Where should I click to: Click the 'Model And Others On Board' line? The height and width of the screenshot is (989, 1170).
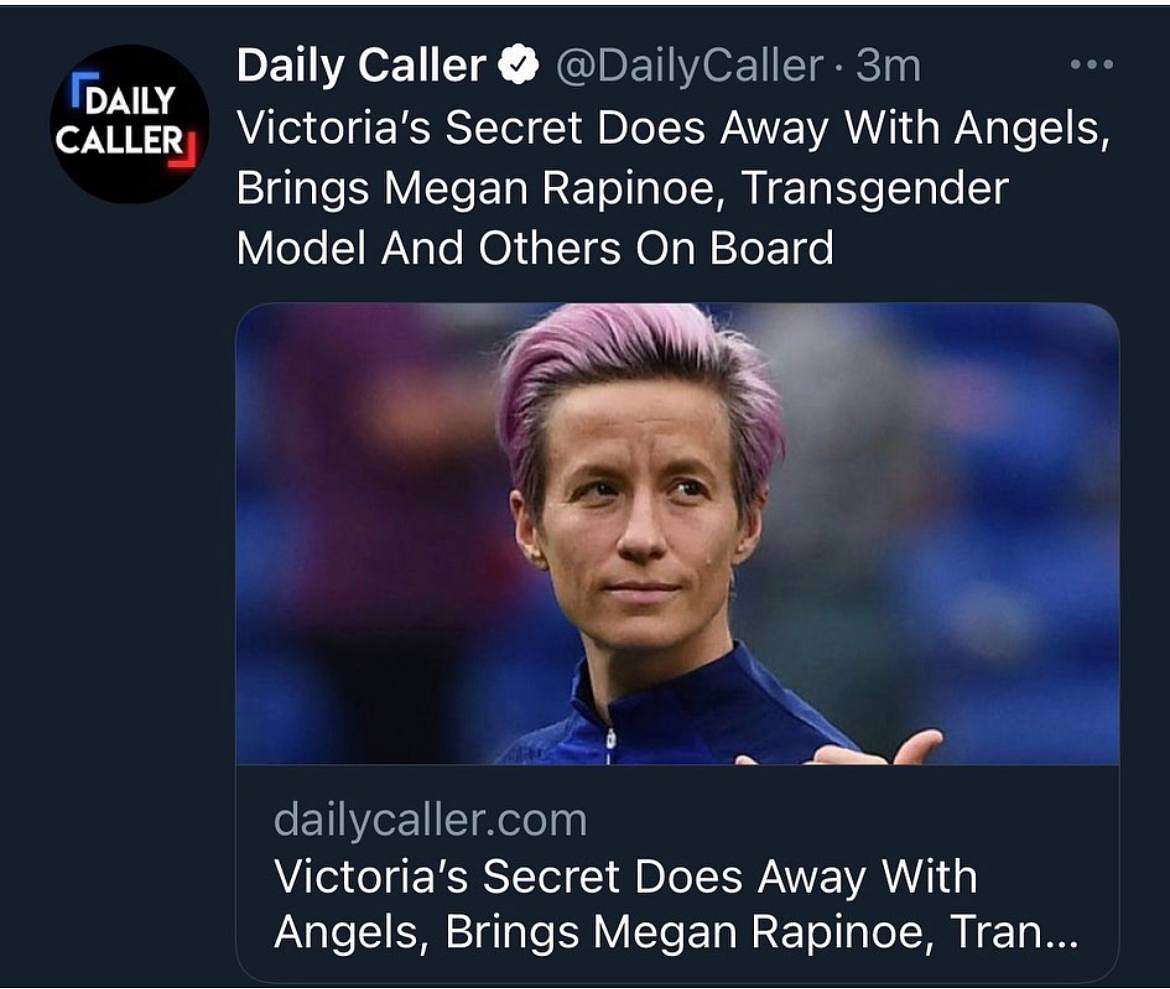[535, 248]
